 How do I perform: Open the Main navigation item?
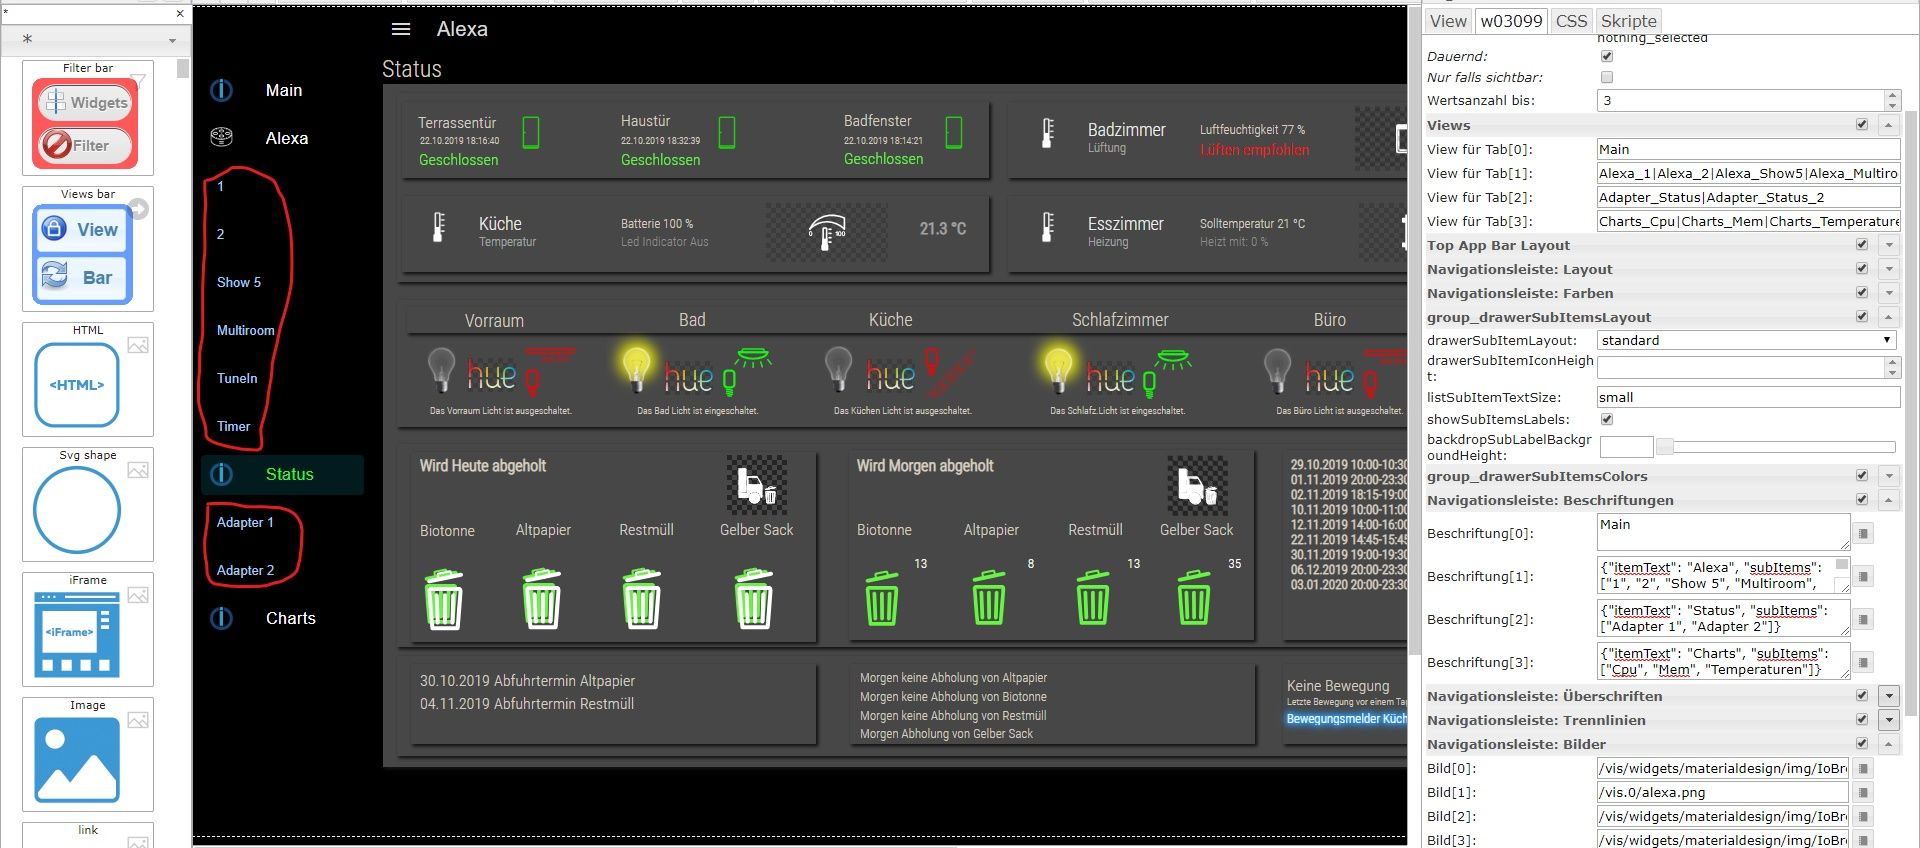click(x=282, y=90)
